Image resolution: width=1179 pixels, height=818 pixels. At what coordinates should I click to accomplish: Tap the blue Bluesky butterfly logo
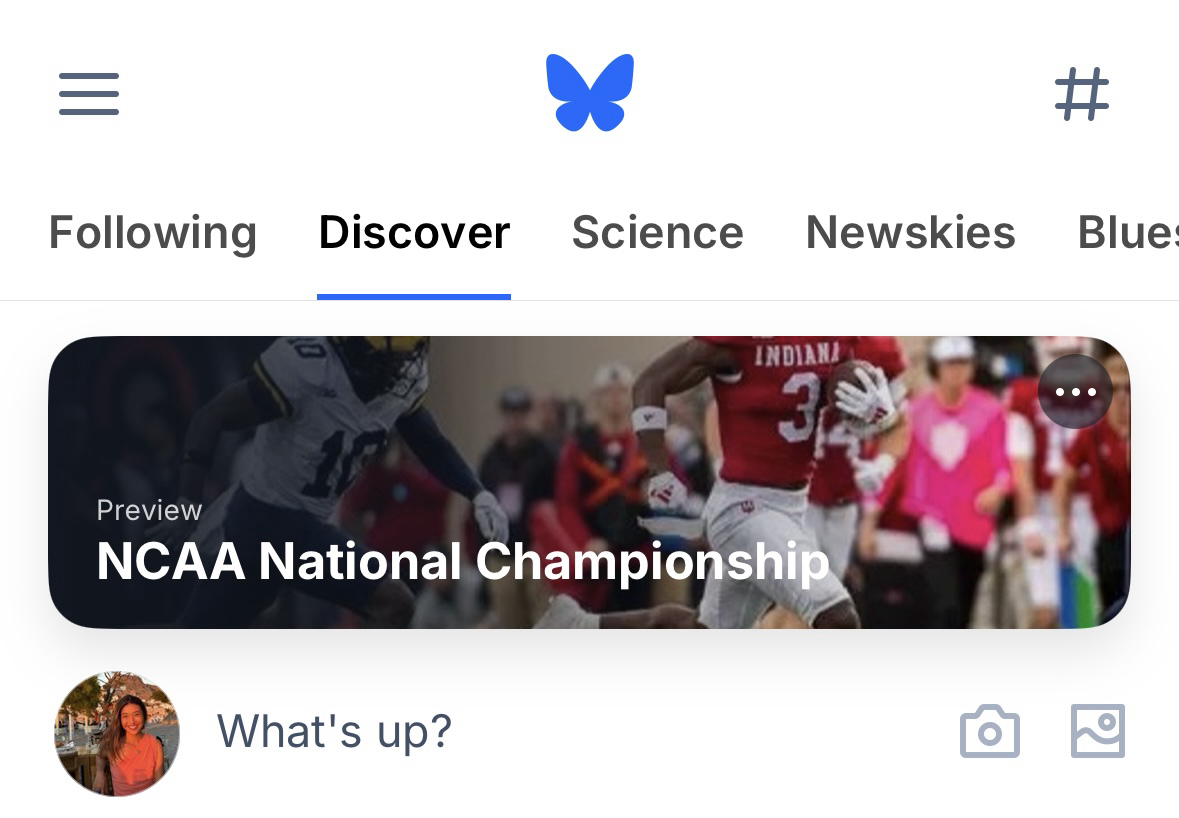click(x=590, y=92)
